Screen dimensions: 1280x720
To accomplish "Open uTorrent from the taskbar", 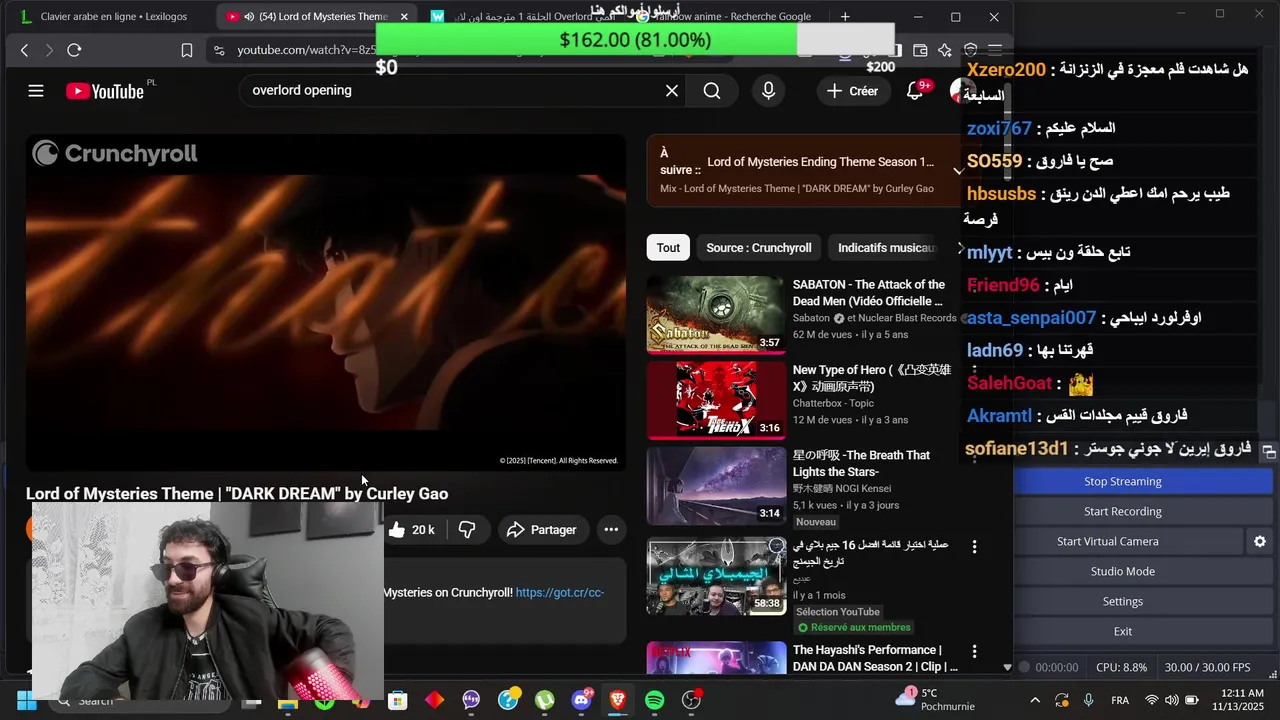I will click(545, 700).
